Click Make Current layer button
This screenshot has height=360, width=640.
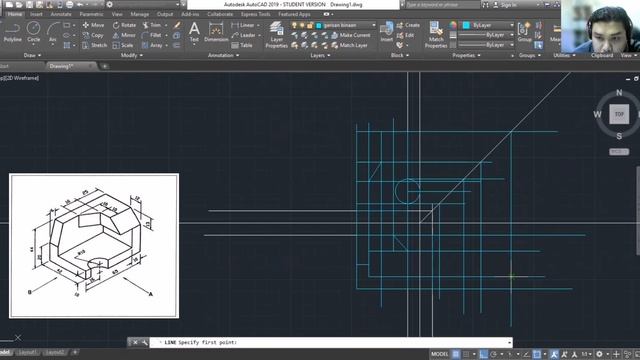(351, 35)
